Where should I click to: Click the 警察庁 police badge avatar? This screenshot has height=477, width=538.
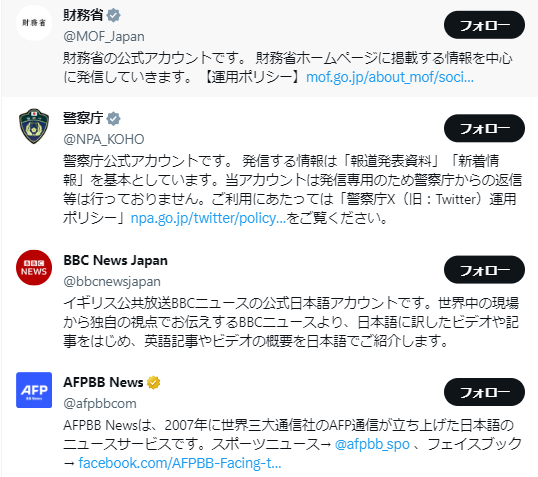click(34, 126)
